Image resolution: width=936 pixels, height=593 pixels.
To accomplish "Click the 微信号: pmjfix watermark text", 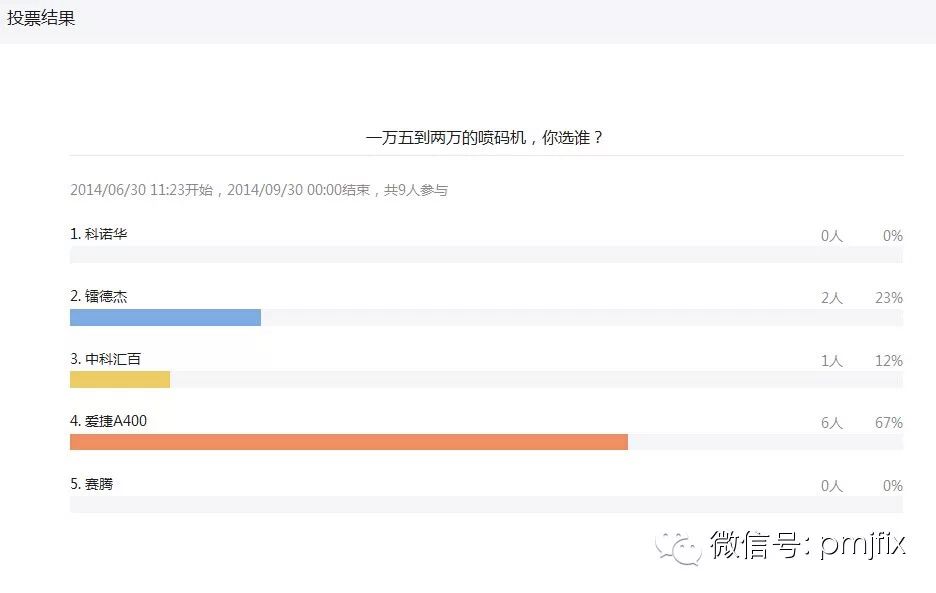I will tap(808, 545).
